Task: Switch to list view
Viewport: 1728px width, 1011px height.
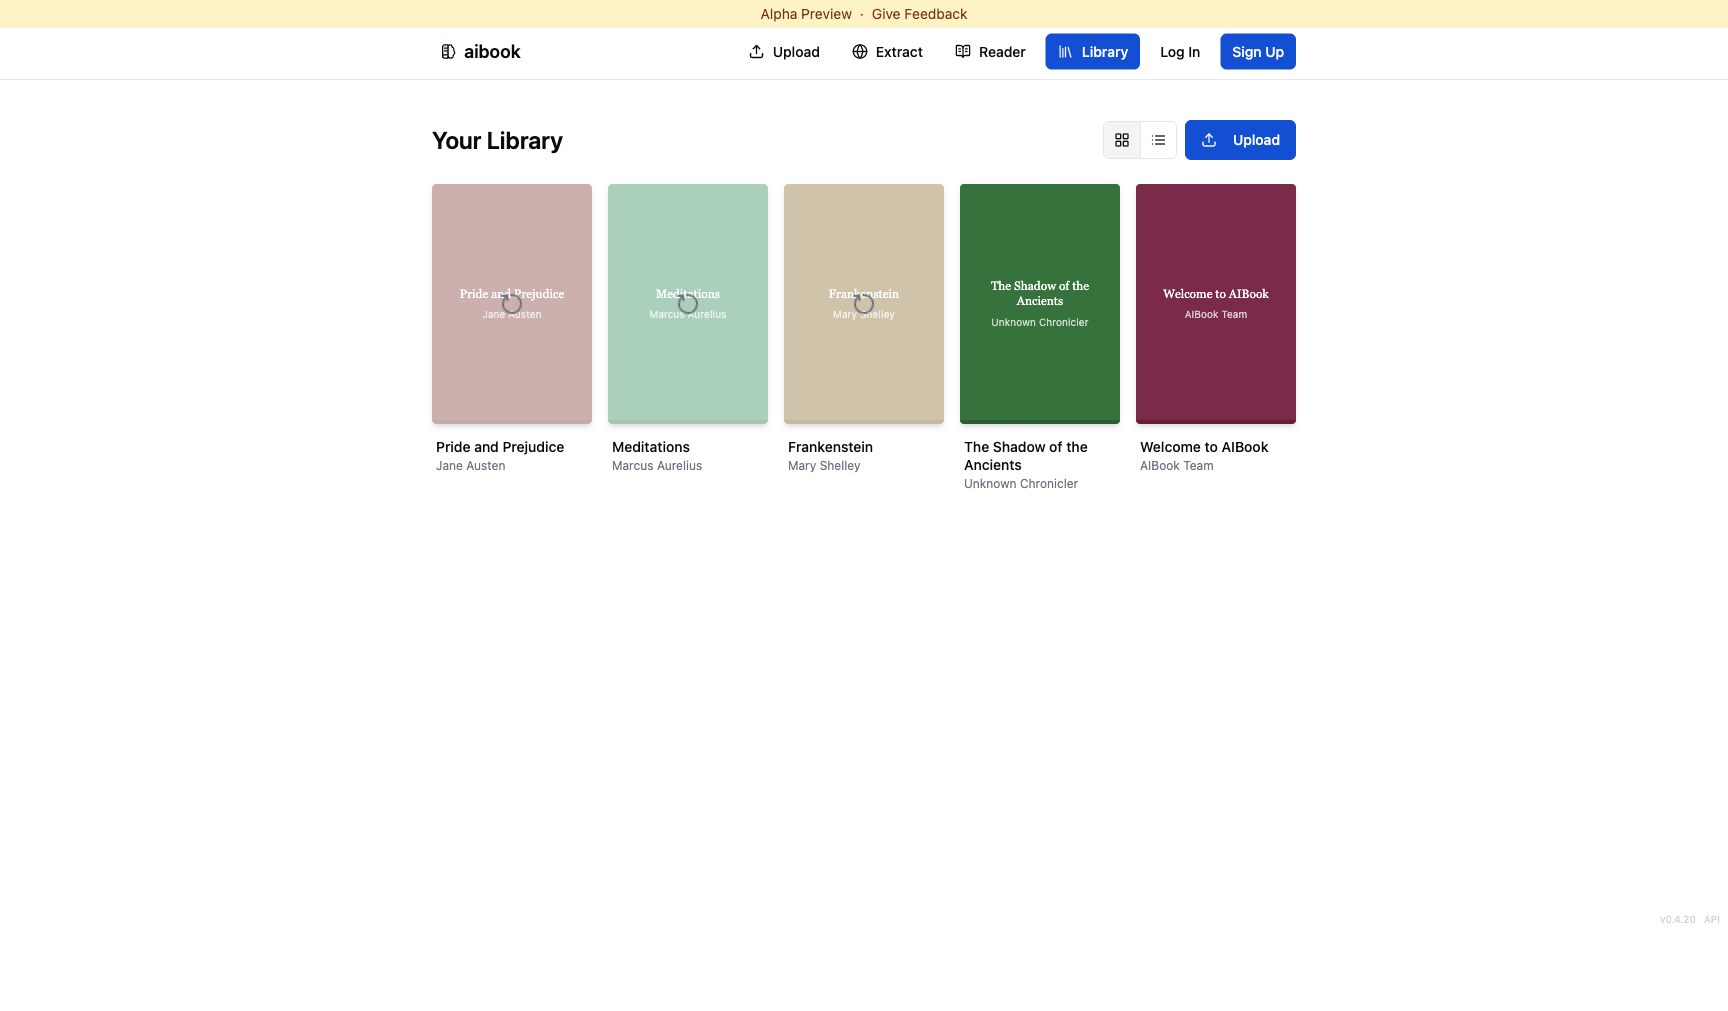Action: [x=1158, y=140]
